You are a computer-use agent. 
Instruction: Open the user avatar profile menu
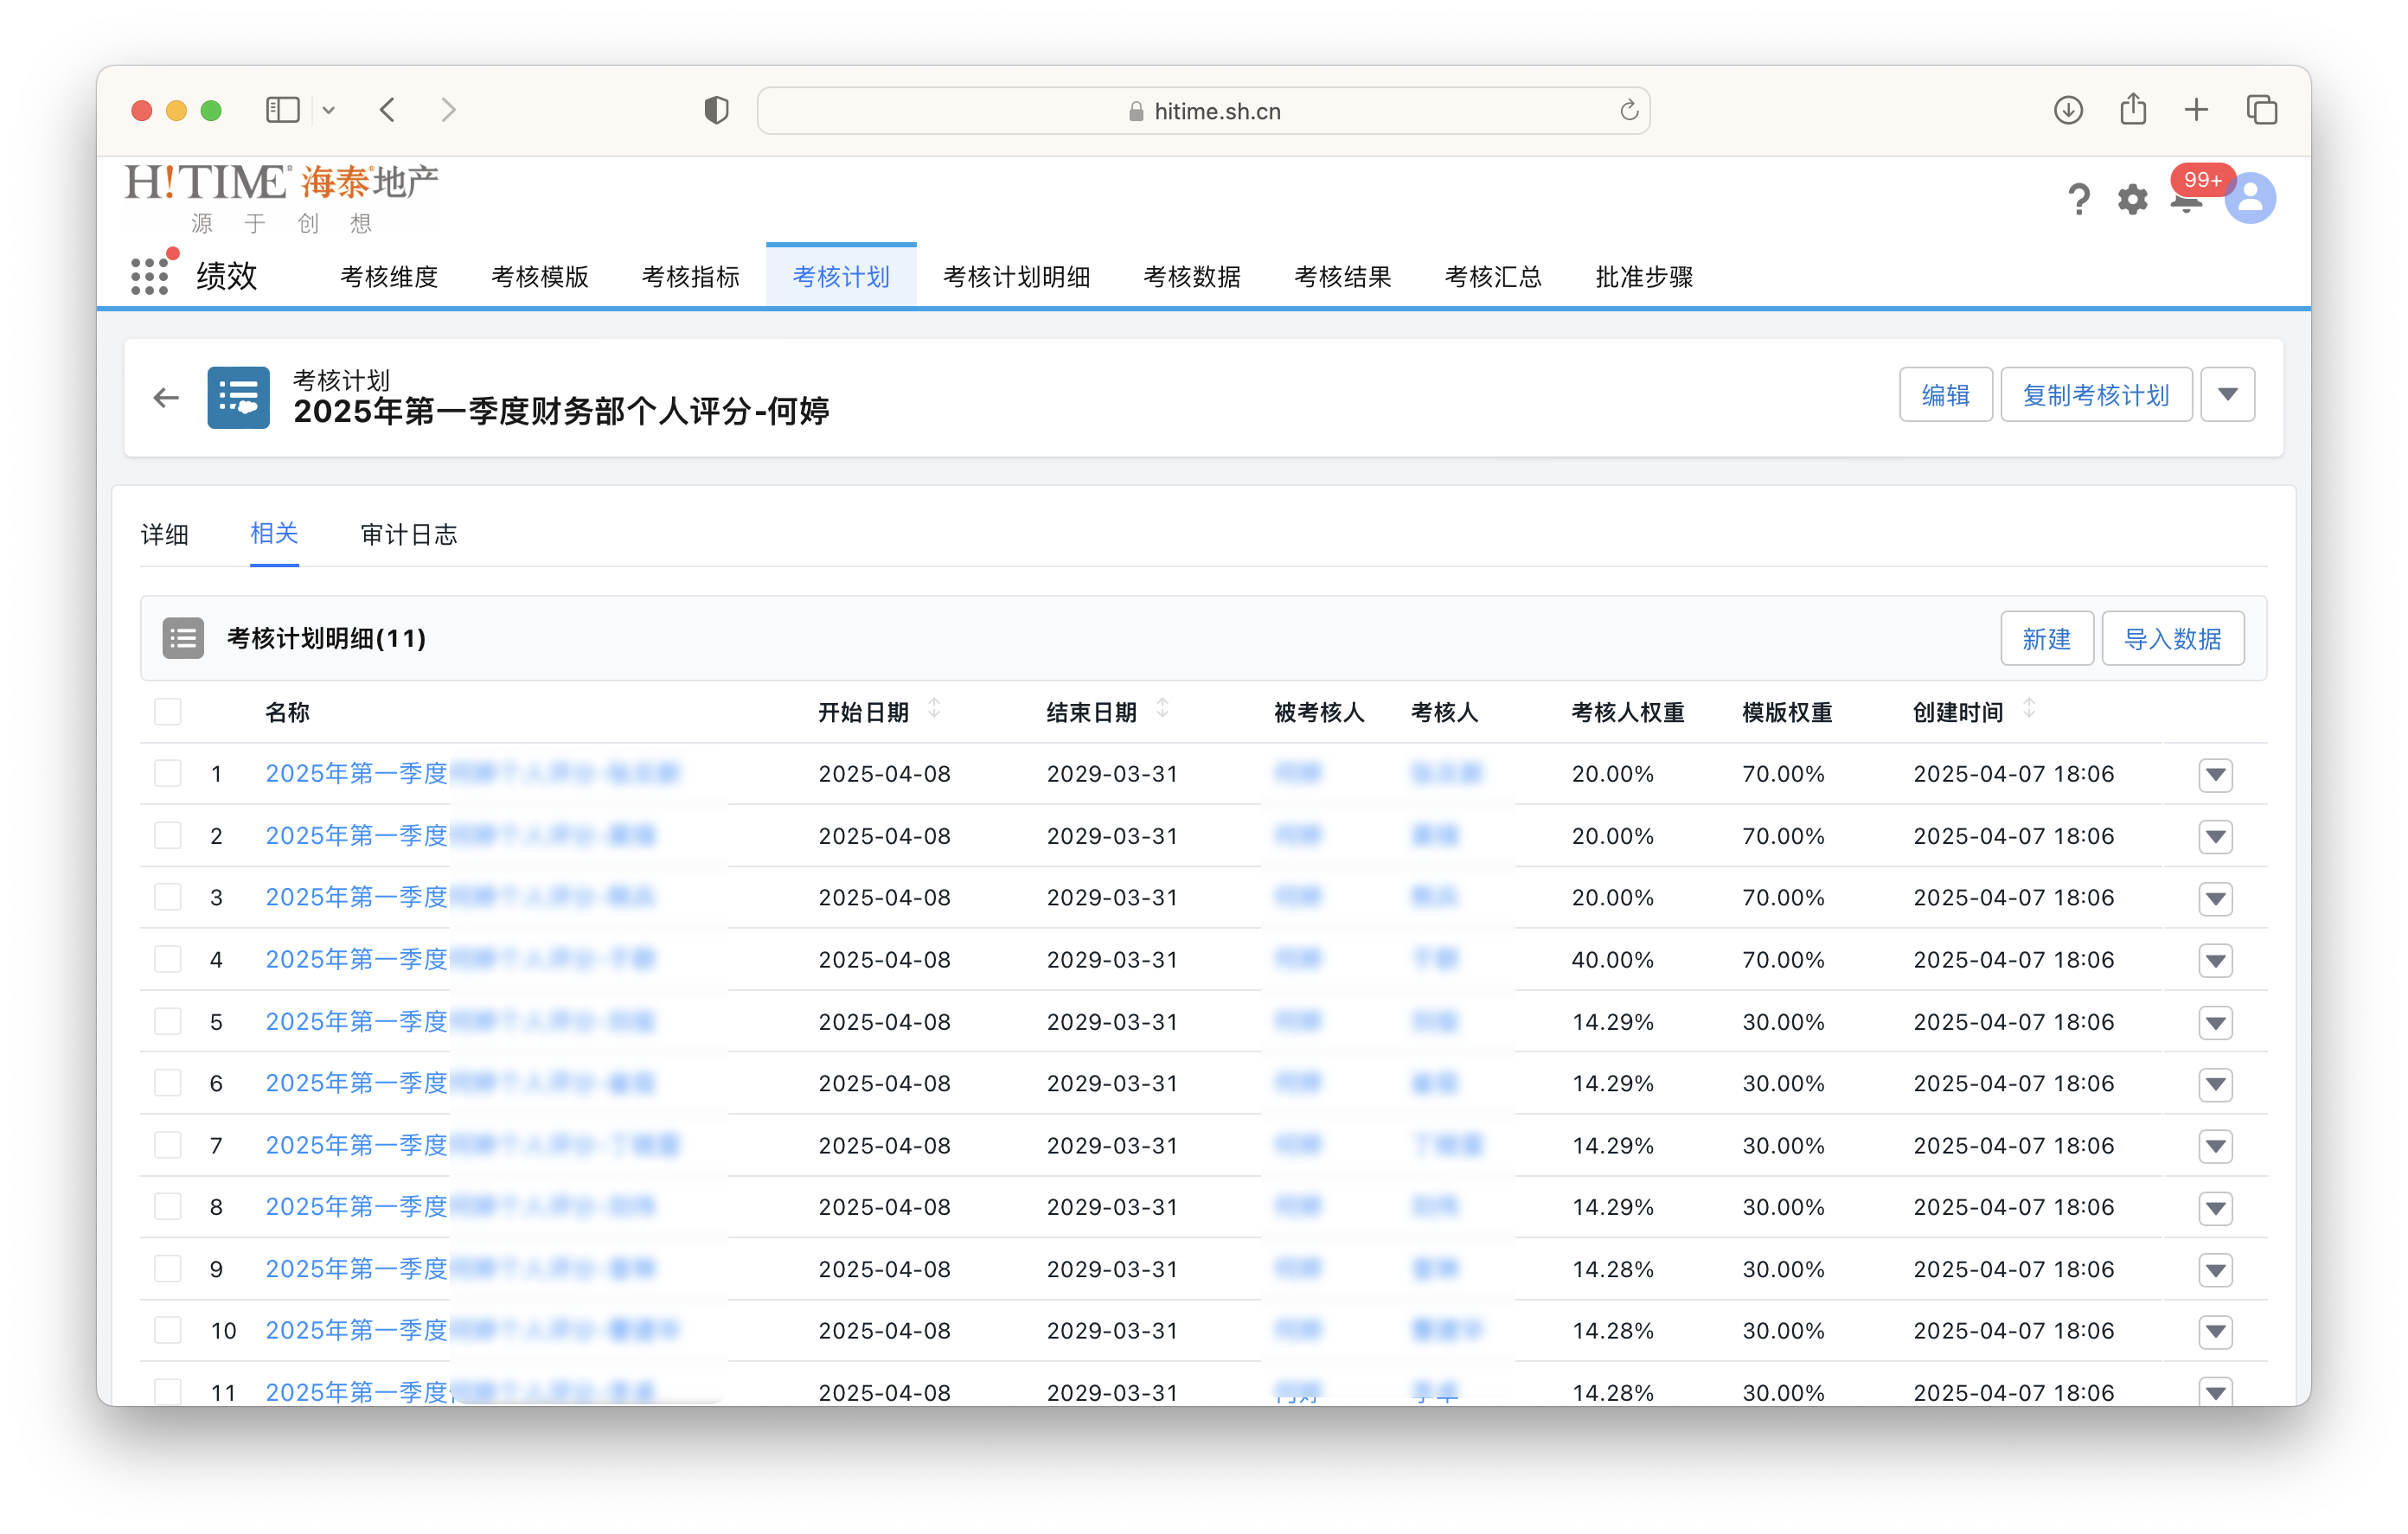click(x=2250, y=199)
